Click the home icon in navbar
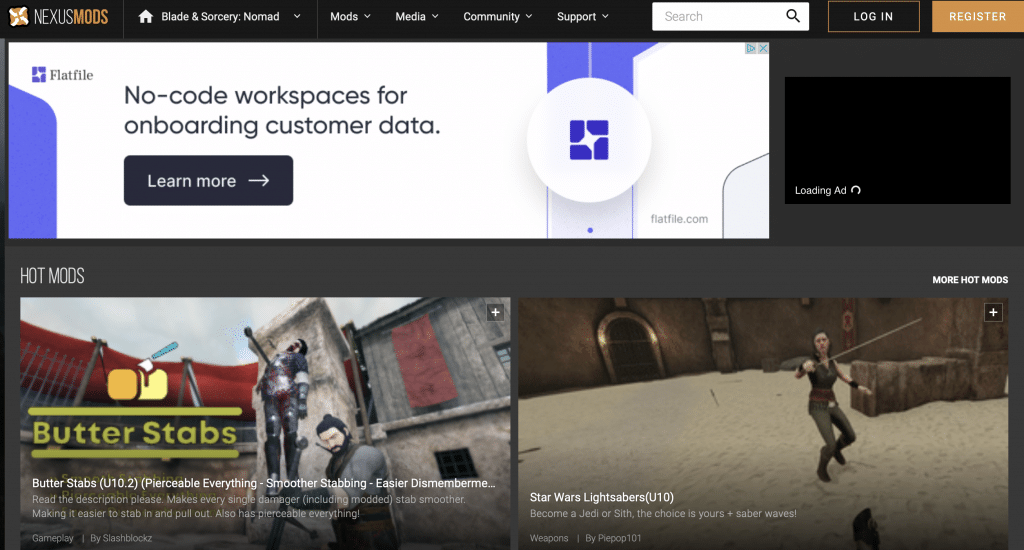This screenshot has height=550, width=1024. [146, 16]
